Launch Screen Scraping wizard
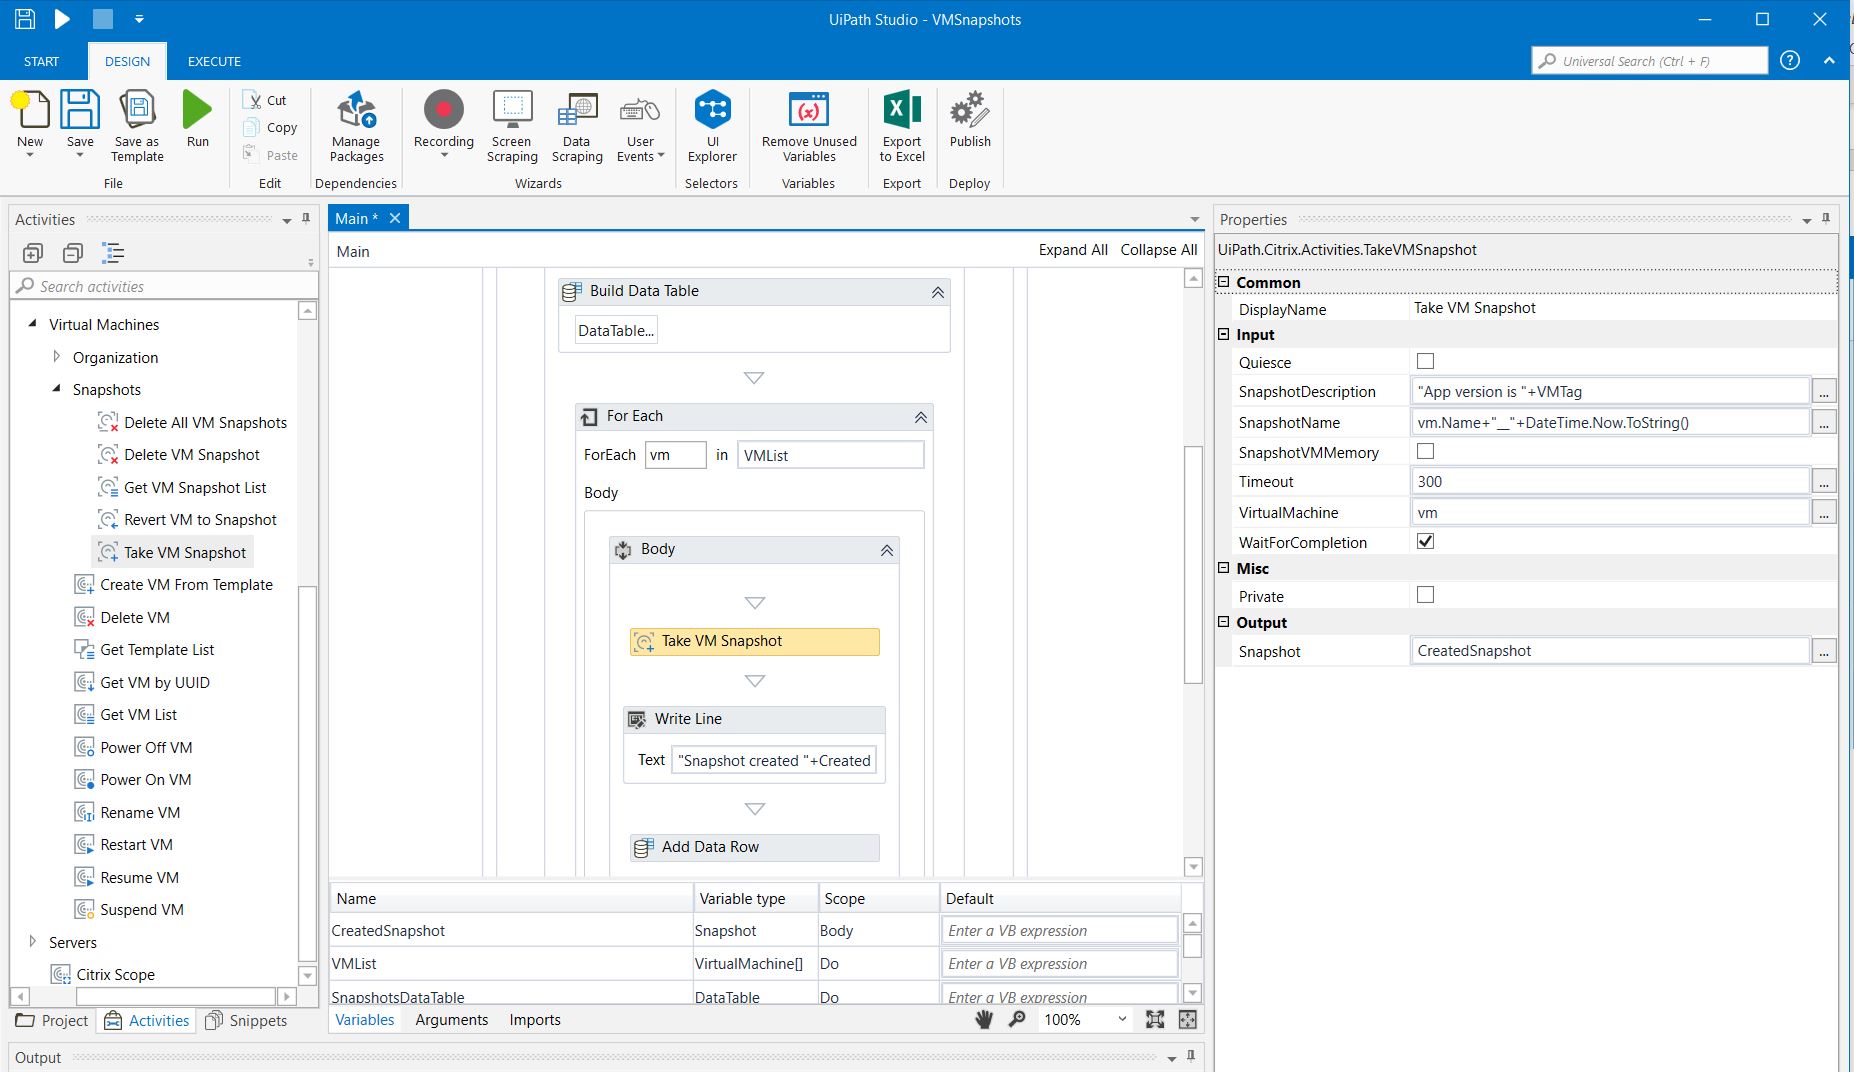Image resolution: width=1854 pixels, height=1072 pixels. (512, 110)
